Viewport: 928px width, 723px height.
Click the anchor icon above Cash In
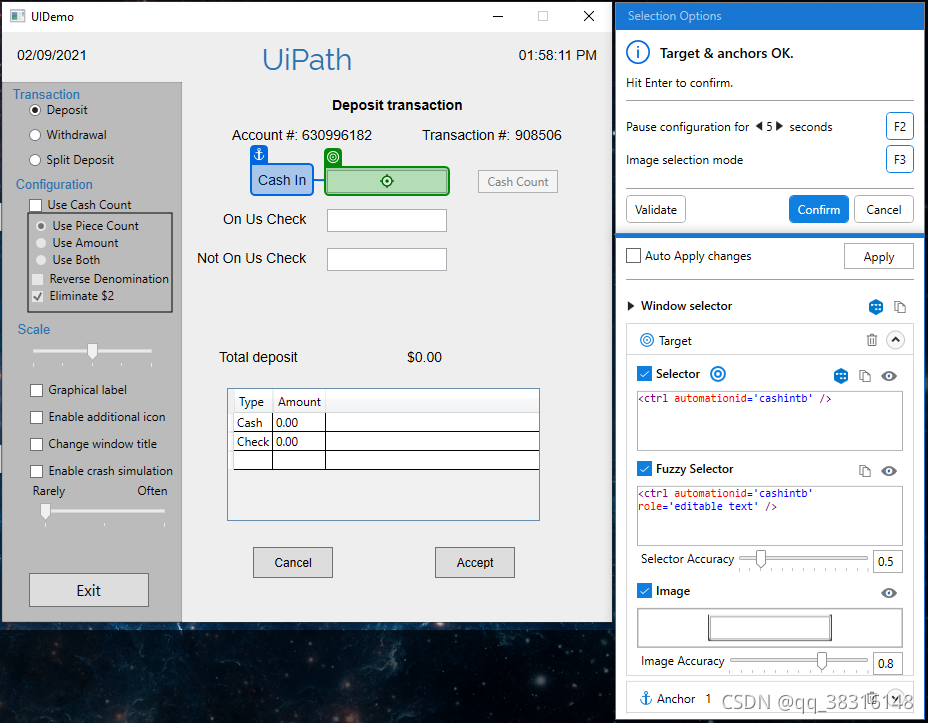[x=259, y=154]
